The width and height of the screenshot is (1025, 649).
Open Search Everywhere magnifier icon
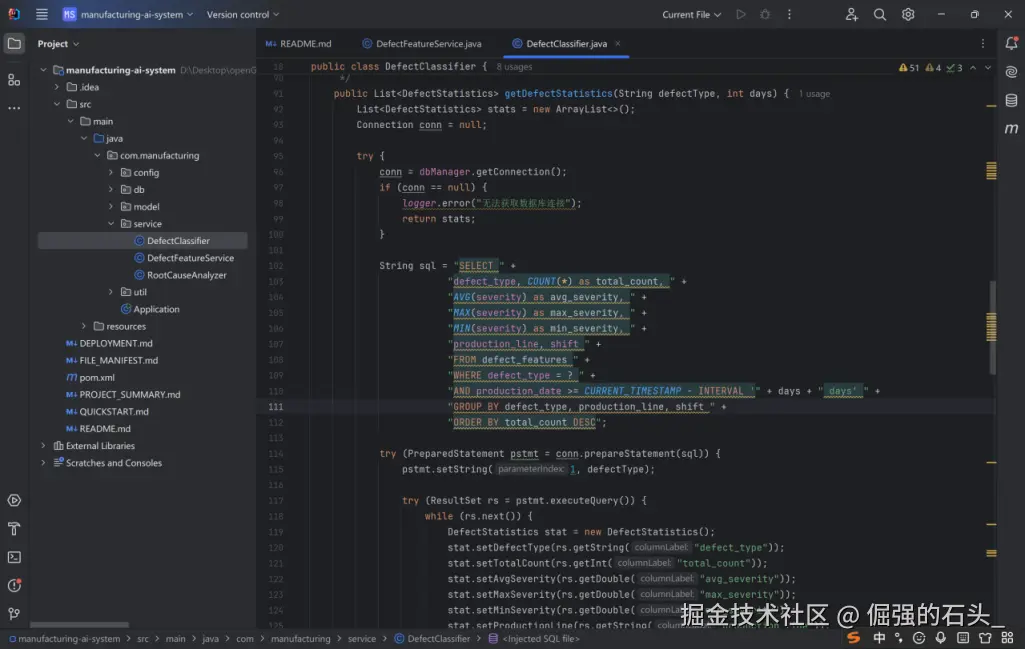click(x=880, y=15)
